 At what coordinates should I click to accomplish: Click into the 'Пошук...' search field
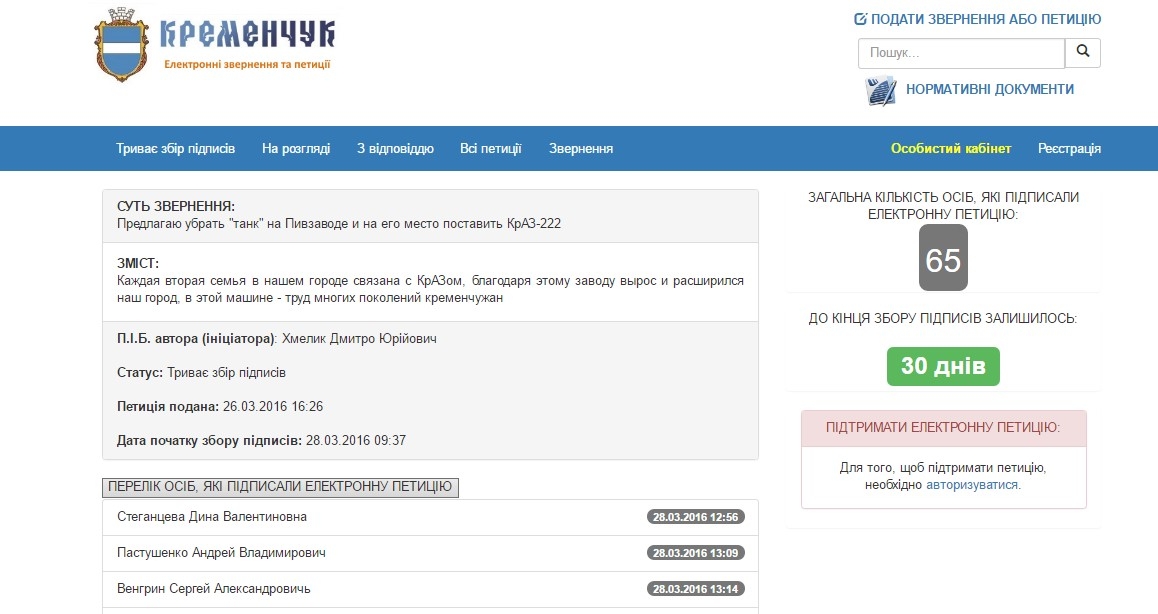pyautogui.click(x=960, y=53)
